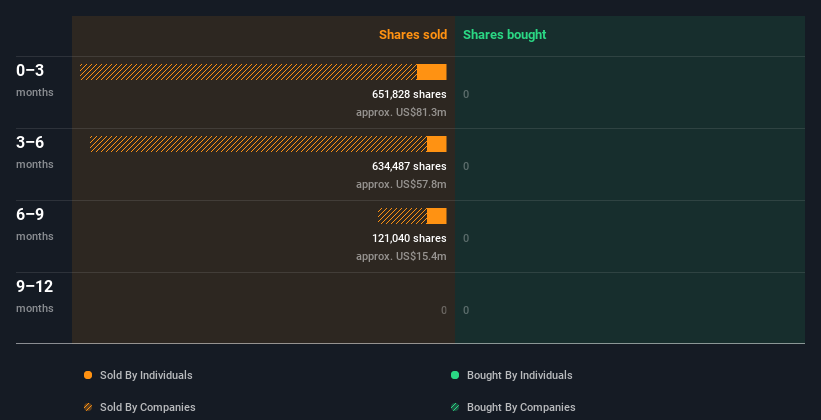Click the shares bought 0 in 9–12 months row
Viewport: 821px width, 420px height.
point(466,310)
